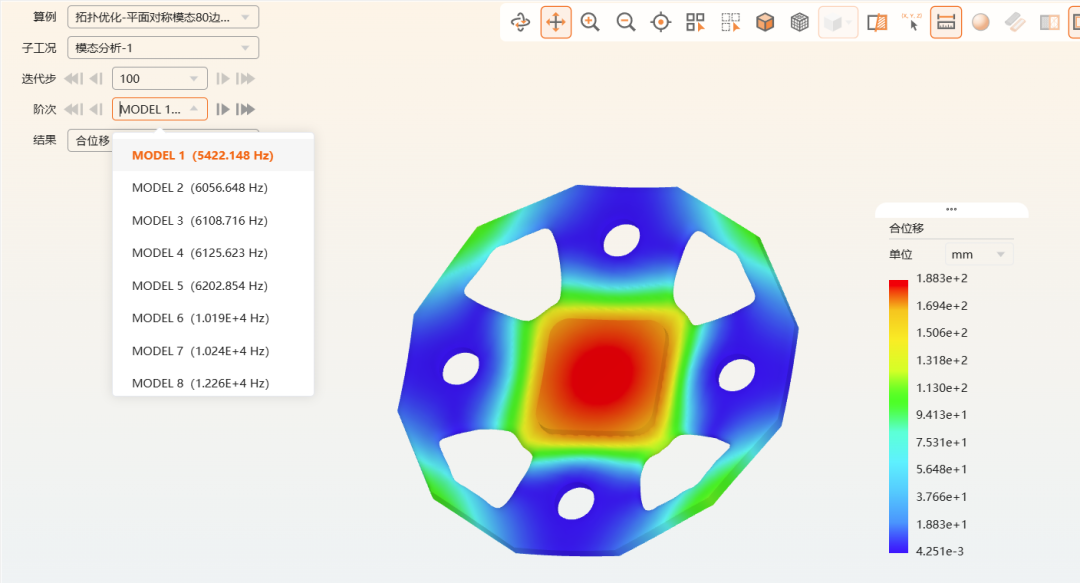
Task: Activate the X,Y,Z coordinate probe cursor
Action: point(911,22)
